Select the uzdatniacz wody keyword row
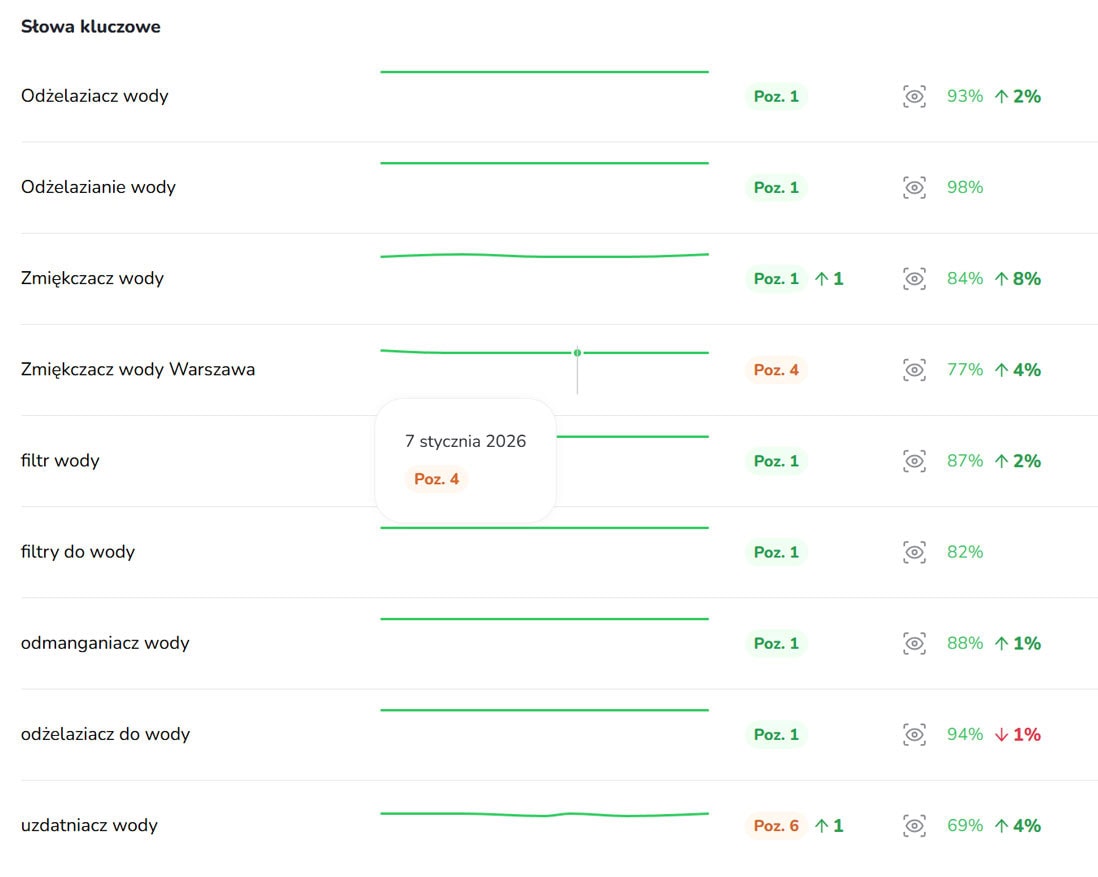This screenshot has width=1098, height=877. click(x=89, y=826)
